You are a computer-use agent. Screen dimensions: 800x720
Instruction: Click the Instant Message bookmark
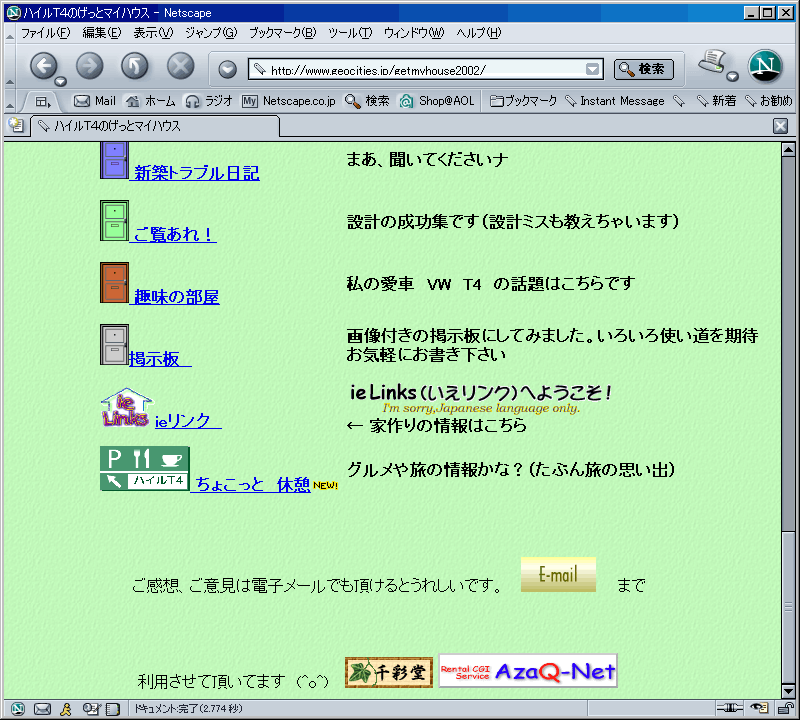coord(615,101)
